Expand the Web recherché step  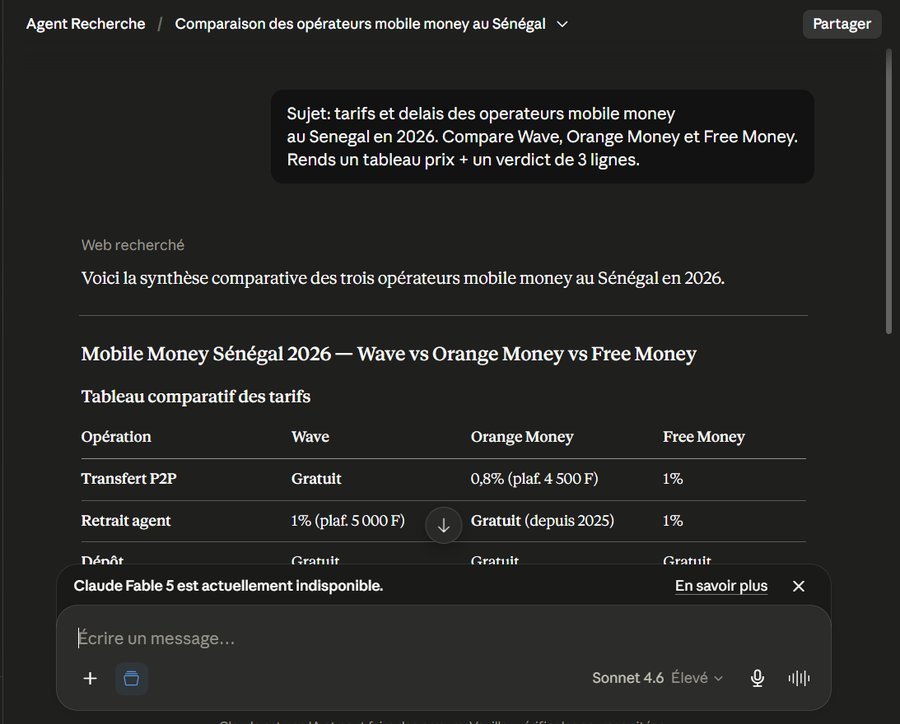[133, 245]
